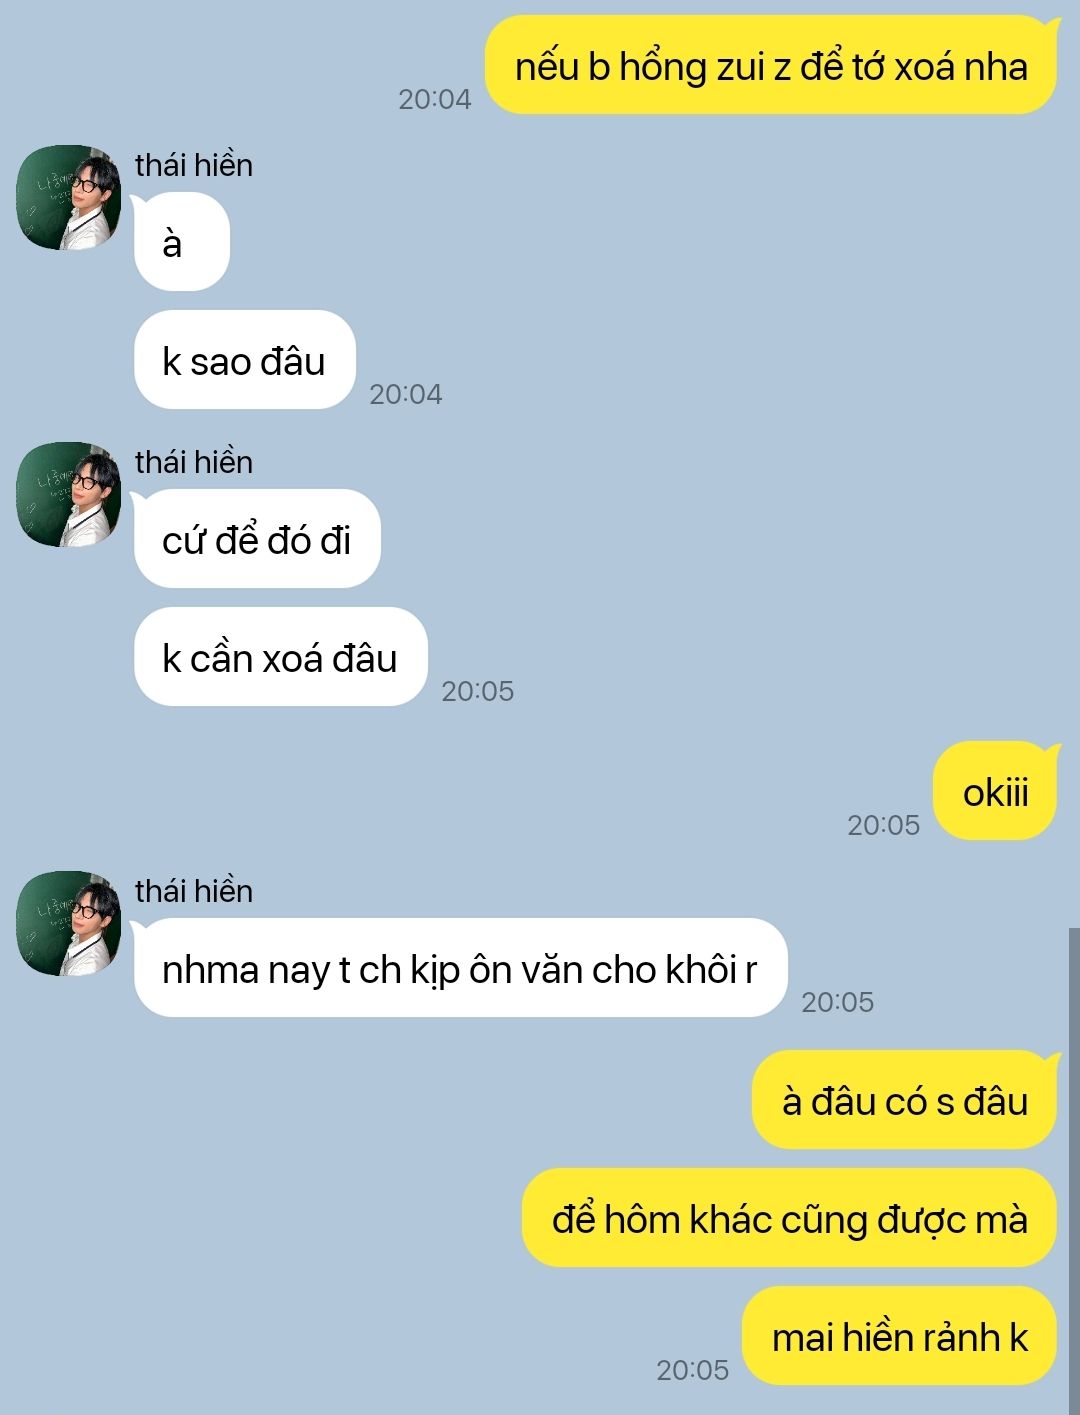This screenshot has width=1080, height=1415.
Task: Select the 'để hôm khác cũng được mà' message
Action: coord(790,1218)
